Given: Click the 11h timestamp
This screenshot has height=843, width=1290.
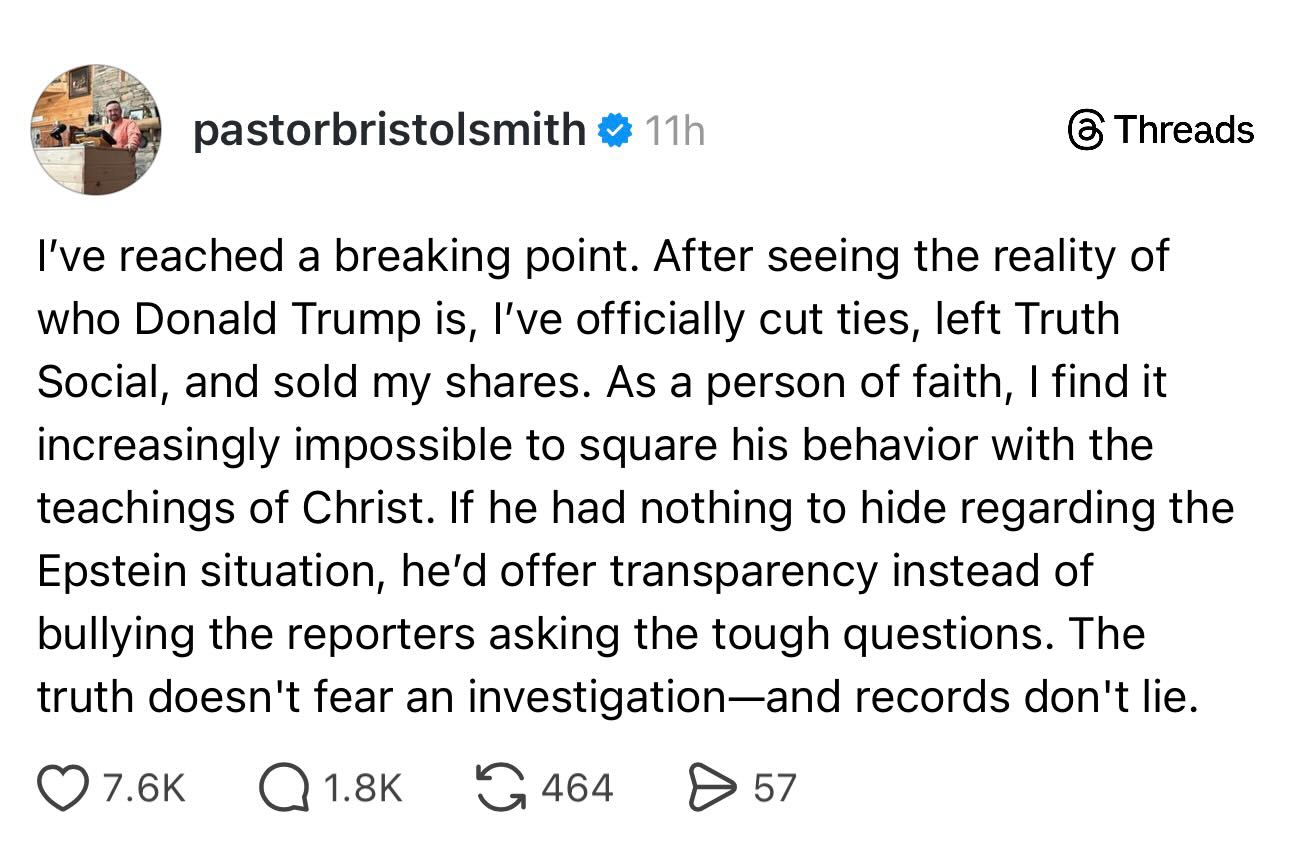Looking at the screenshot, I should click(673, 131).
